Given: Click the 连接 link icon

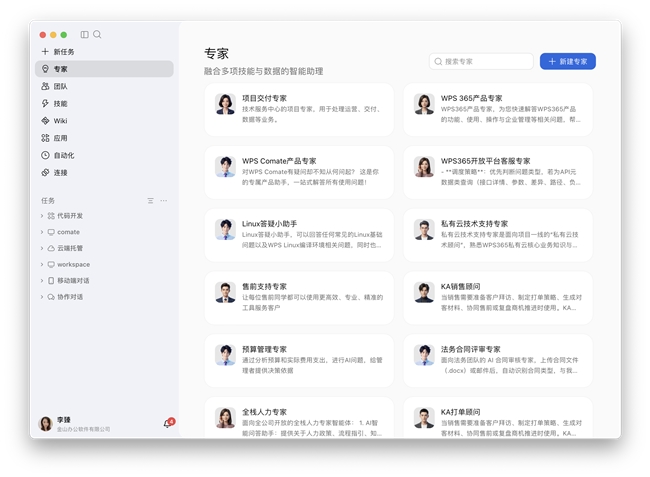Looking at the screenshot, I should [45, 172].
